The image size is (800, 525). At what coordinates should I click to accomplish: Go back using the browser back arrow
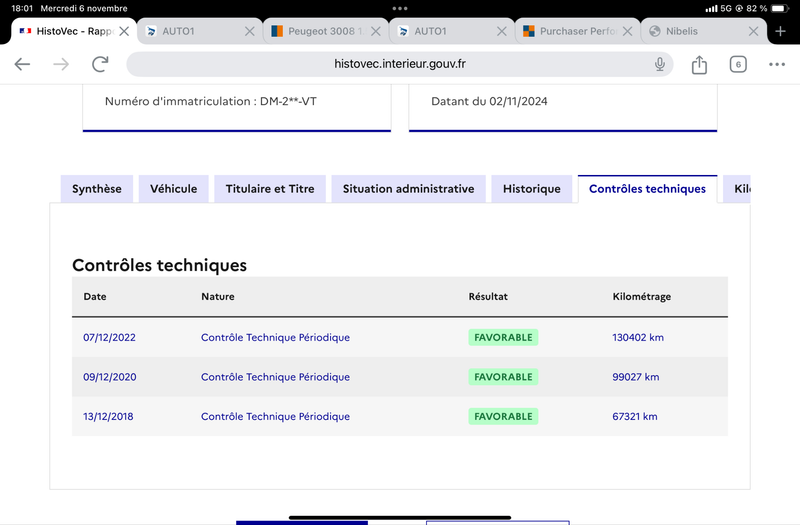coord(22,64)
